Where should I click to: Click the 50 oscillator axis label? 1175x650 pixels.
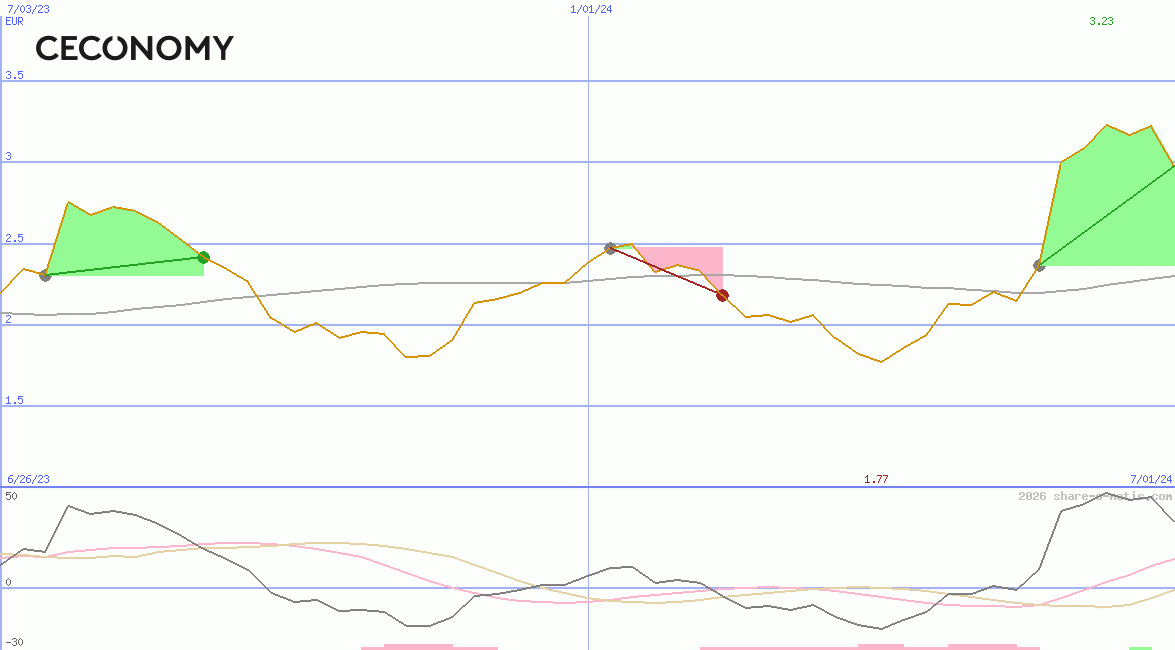point(11,496)
